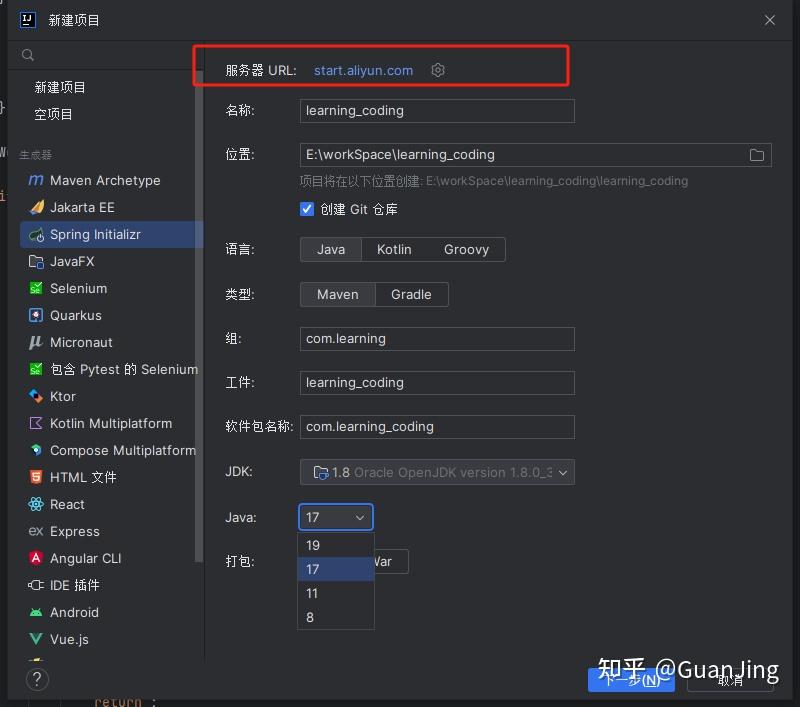This screenshot has height=707, width=800.
Task: Open server URL settings via gear icon
Action: click(437, 70)
